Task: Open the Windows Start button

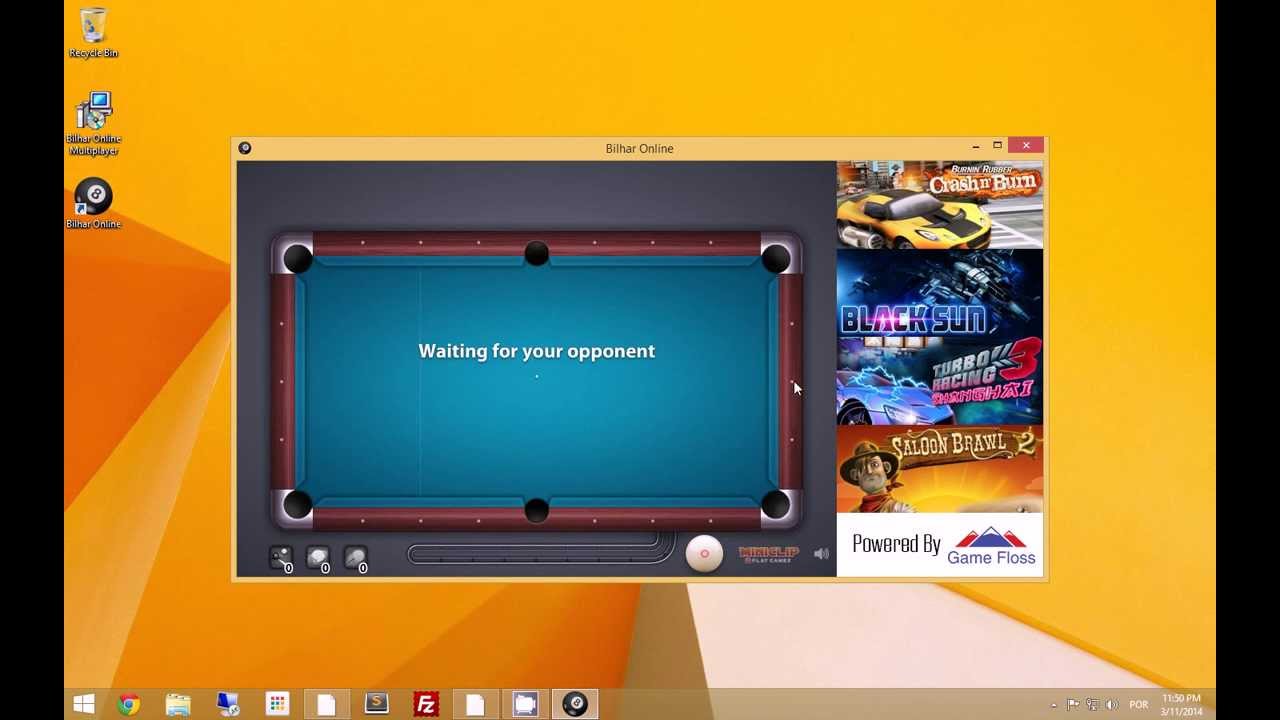Action: (x=84, y=704)
